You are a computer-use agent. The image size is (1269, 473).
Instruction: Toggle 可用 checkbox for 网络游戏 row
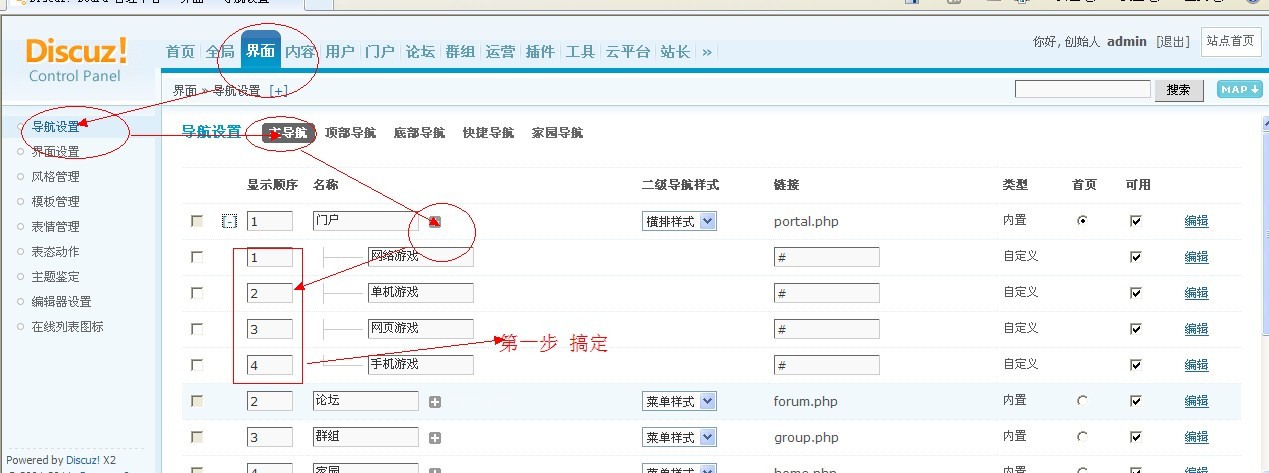coord(1135,257)
